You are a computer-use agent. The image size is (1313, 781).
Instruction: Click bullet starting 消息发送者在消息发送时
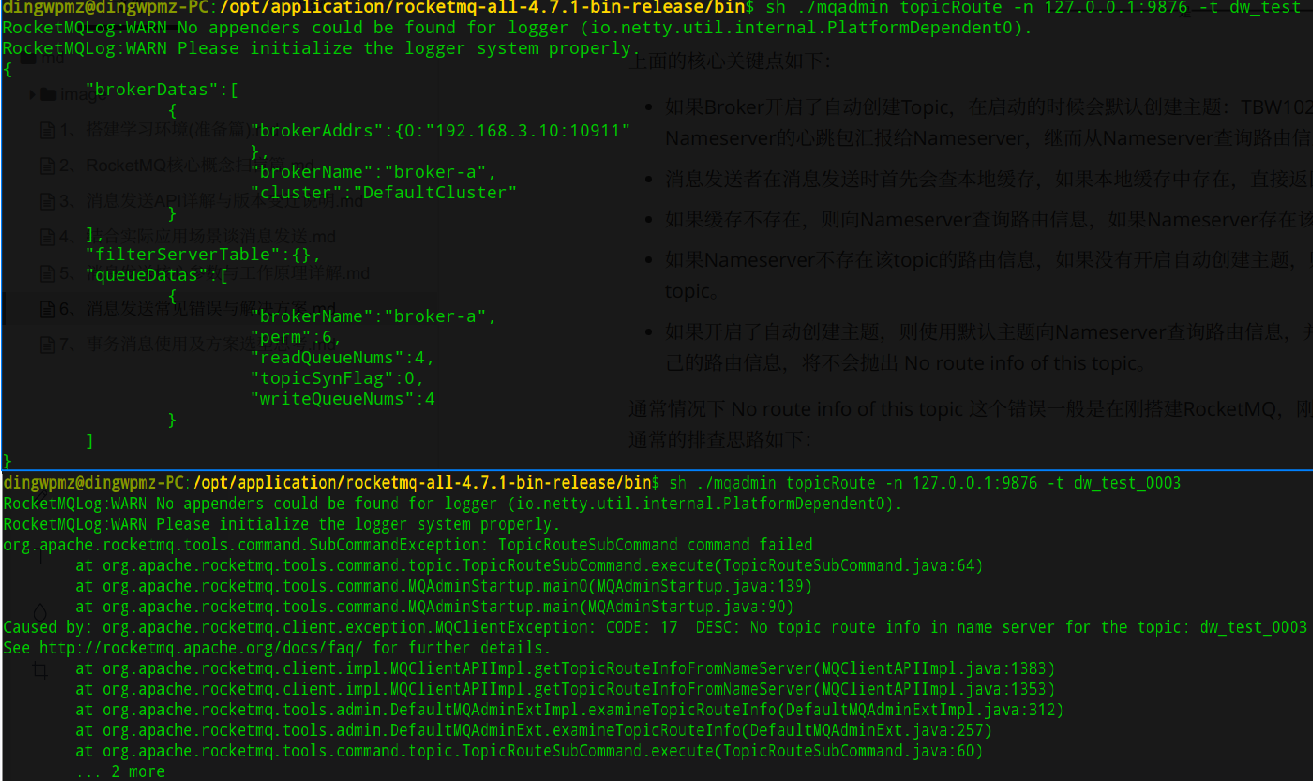tap(988, 178)
